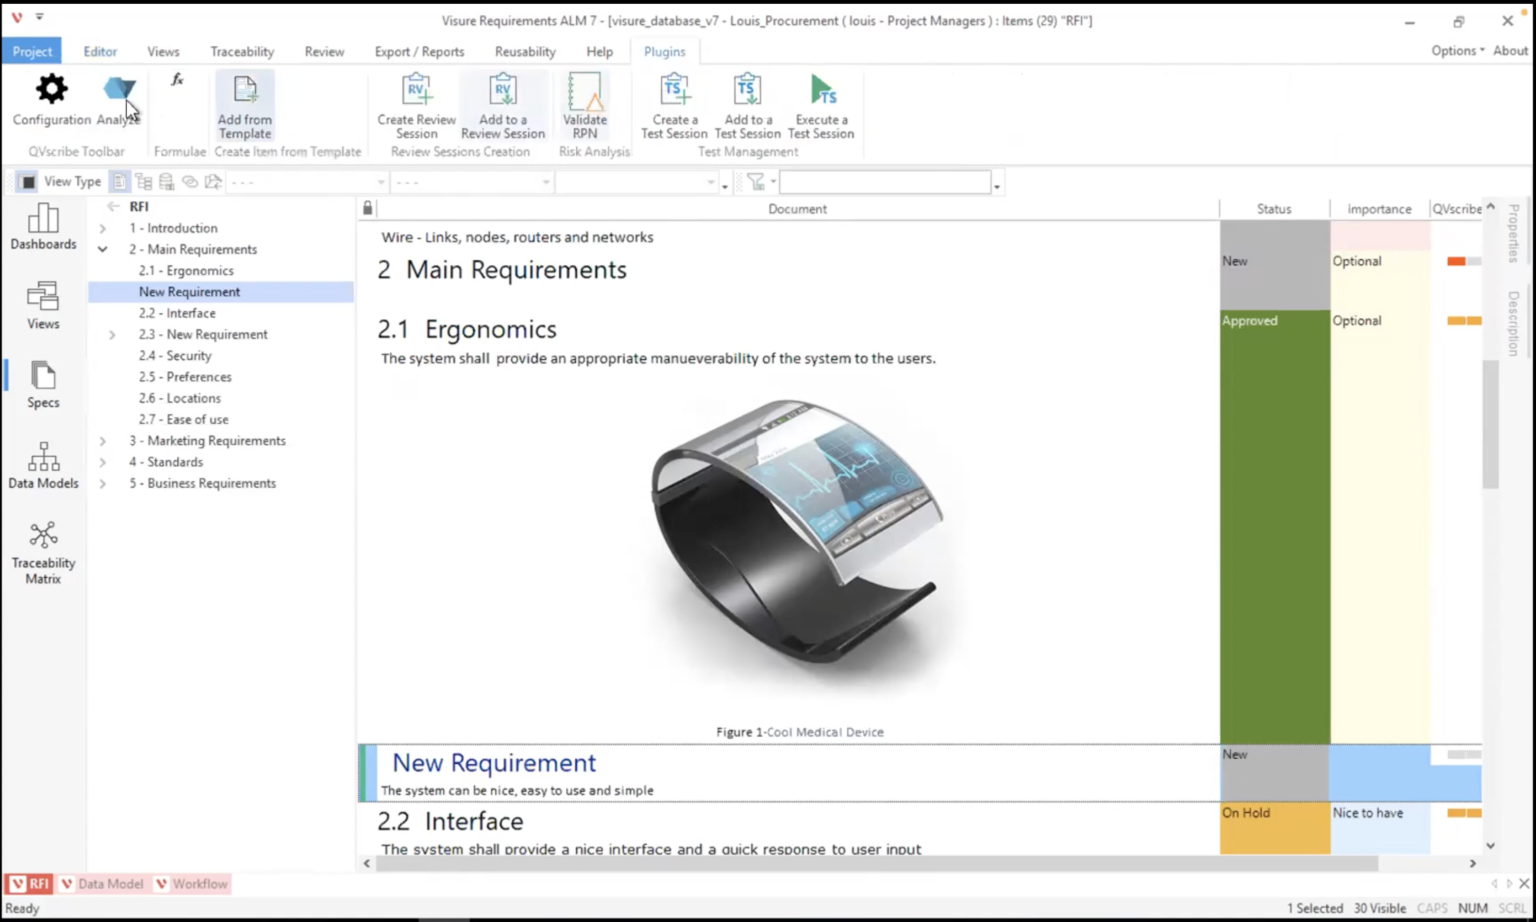1536x922 pixels.
Task: Toggle the lock column header icon
Action: [367, 207]
